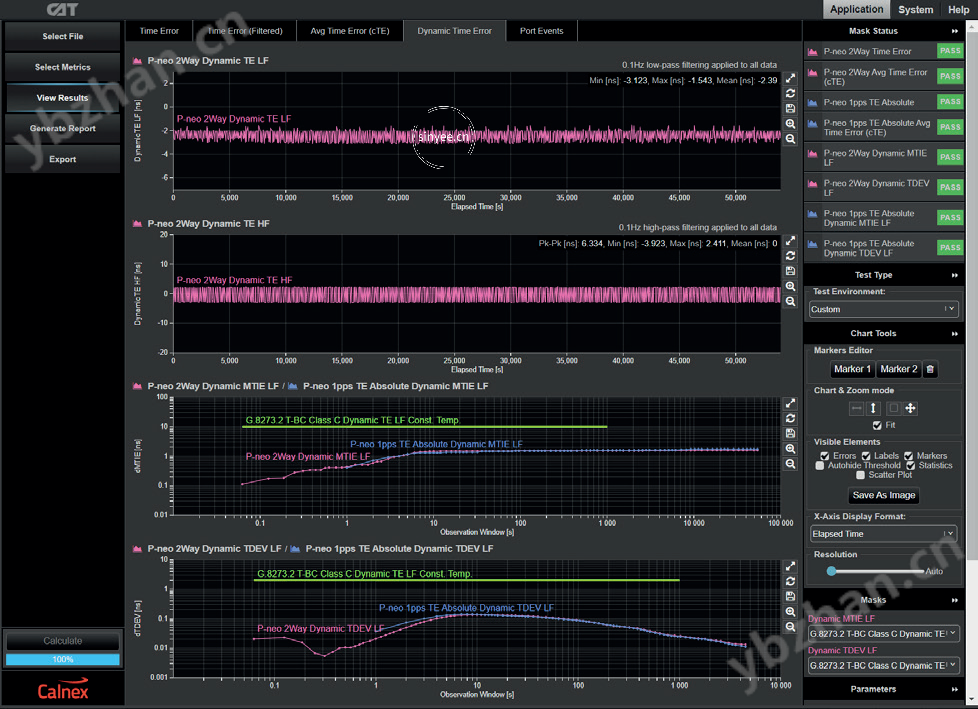Switch to the Time Error tab
This screenshot has height=709, width=978.
click(x=159, y=31)
